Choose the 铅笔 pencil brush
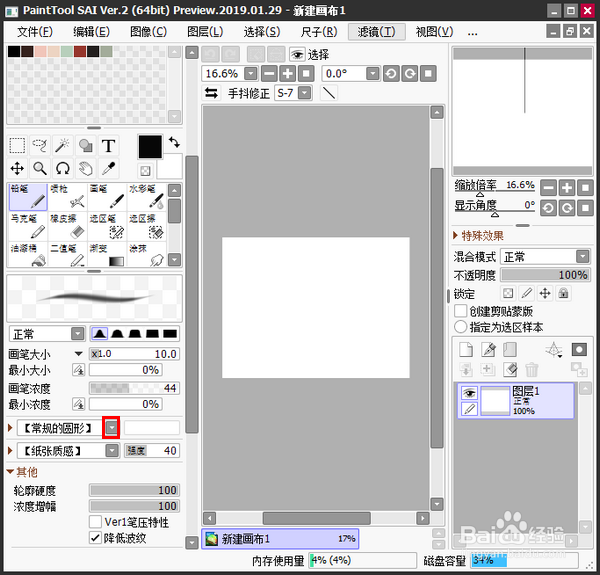Viewport: 600px width, 575px height. 28,197
